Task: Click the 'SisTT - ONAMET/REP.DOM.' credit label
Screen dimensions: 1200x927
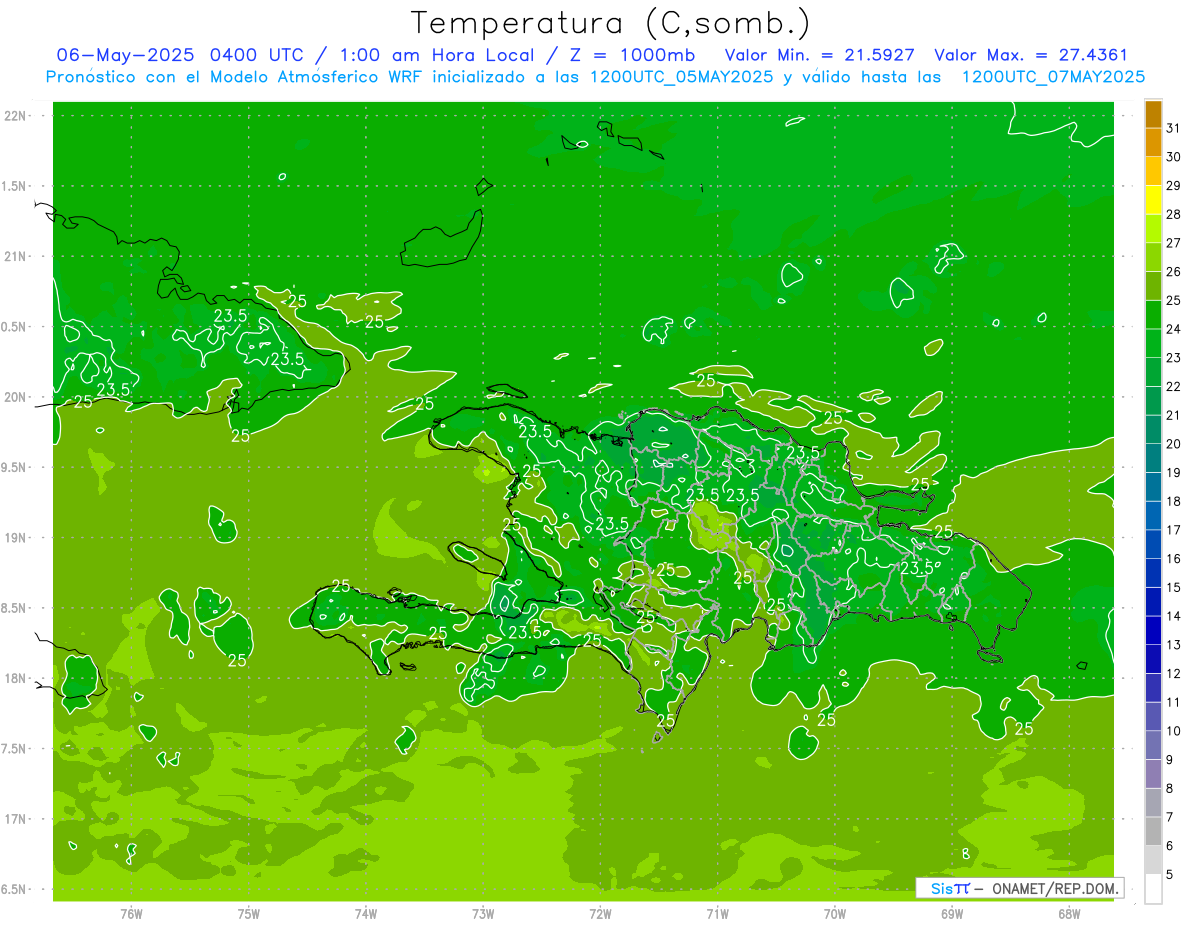Action: pos(1019,888)
